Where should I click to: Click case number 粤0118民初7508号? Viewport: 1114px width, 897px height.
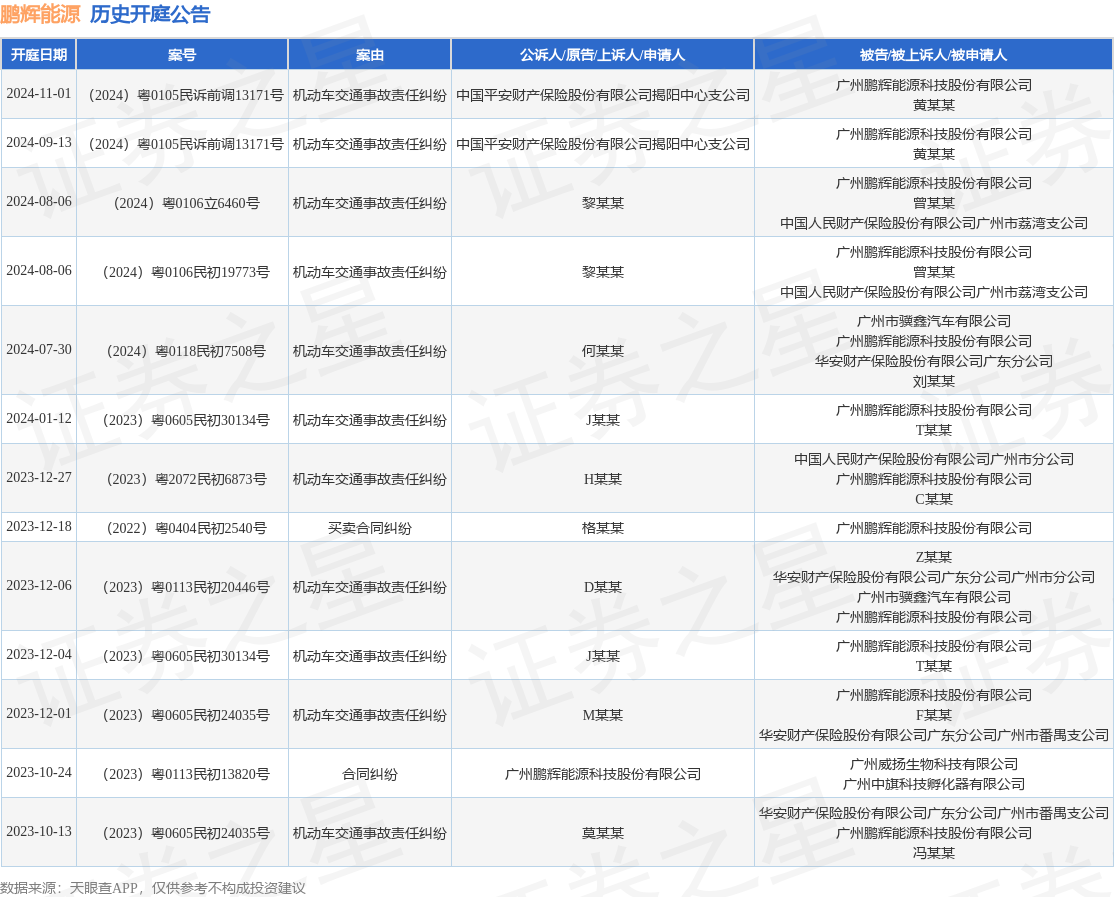(x=186, y=351)
